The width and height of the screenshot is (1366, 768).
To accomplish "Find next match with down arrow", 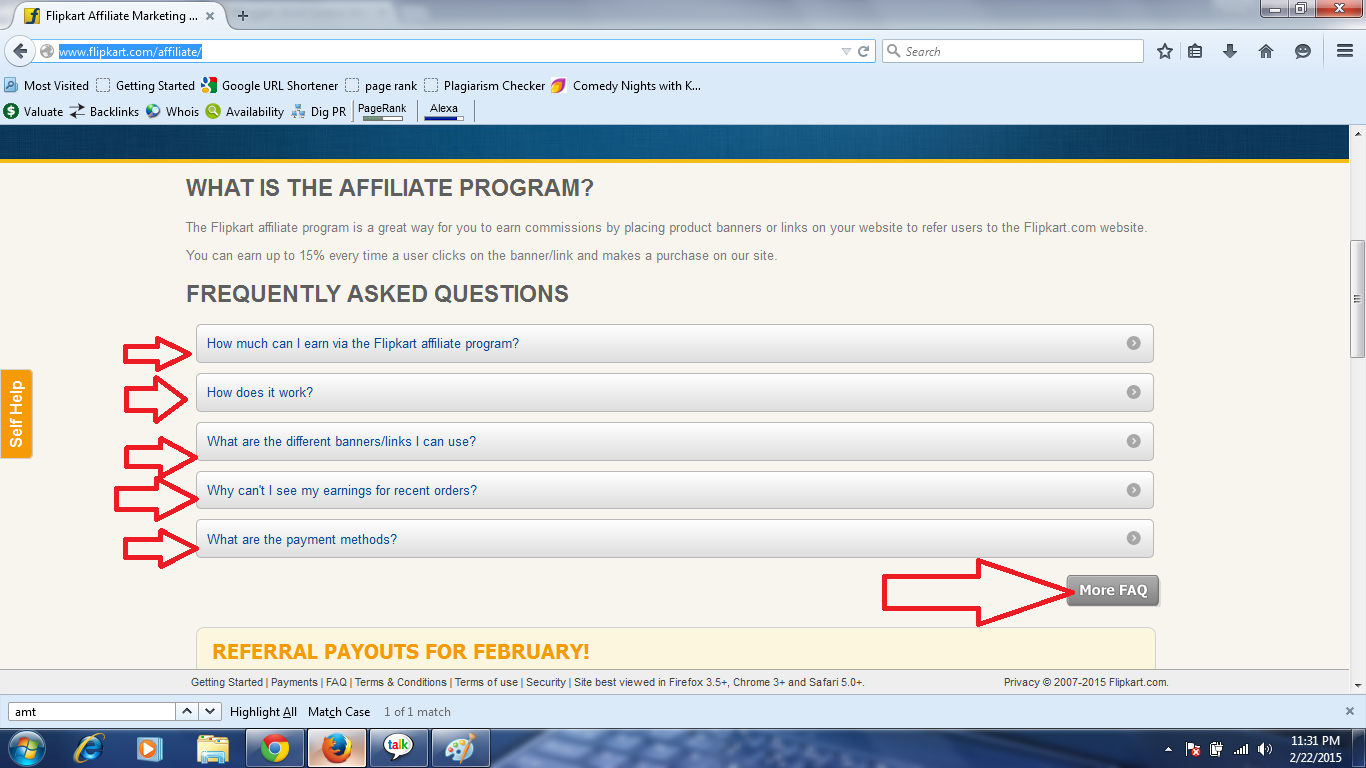I will pos(210,711).
